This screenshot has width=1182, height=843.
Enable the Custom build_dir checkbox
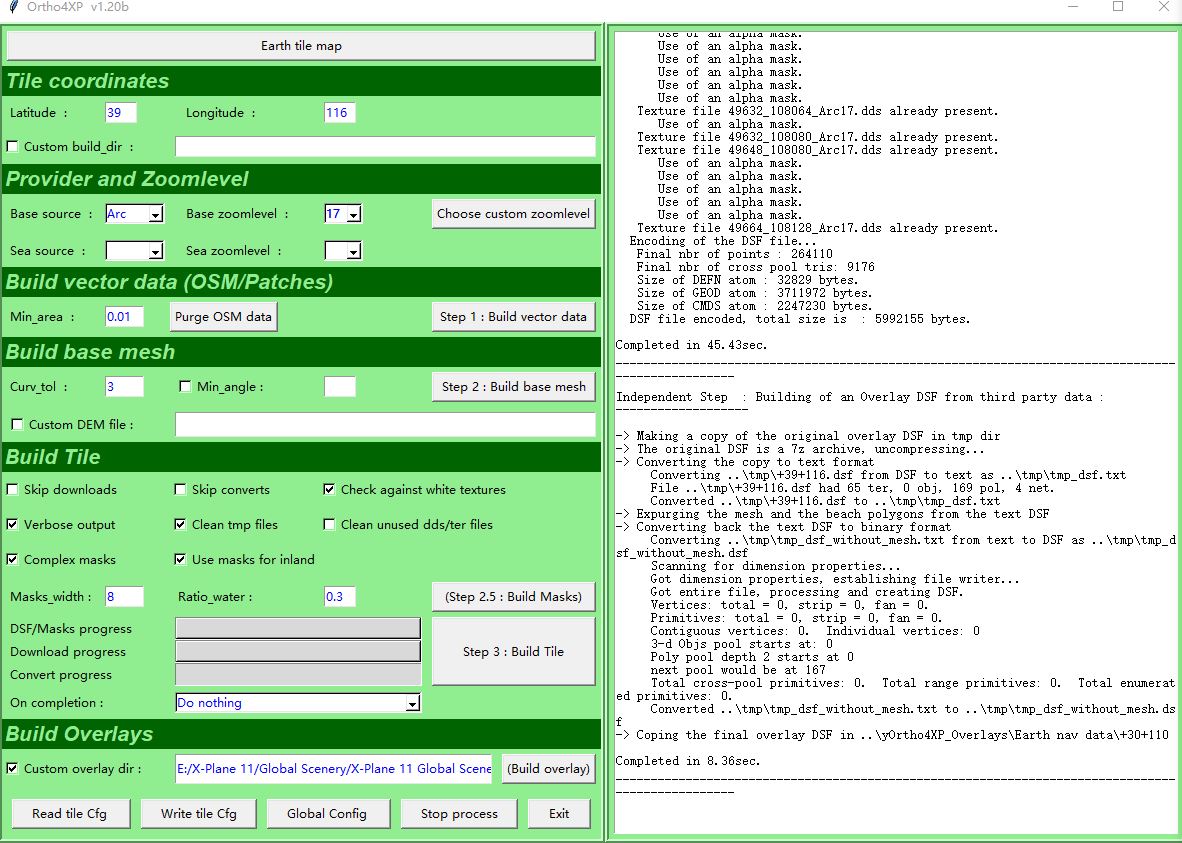tap(13, 147)
